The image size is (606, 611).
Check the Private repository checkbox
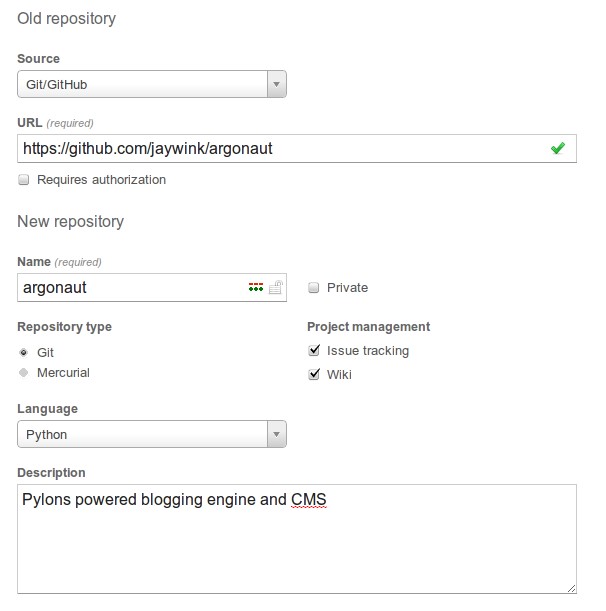pos(313,288)
